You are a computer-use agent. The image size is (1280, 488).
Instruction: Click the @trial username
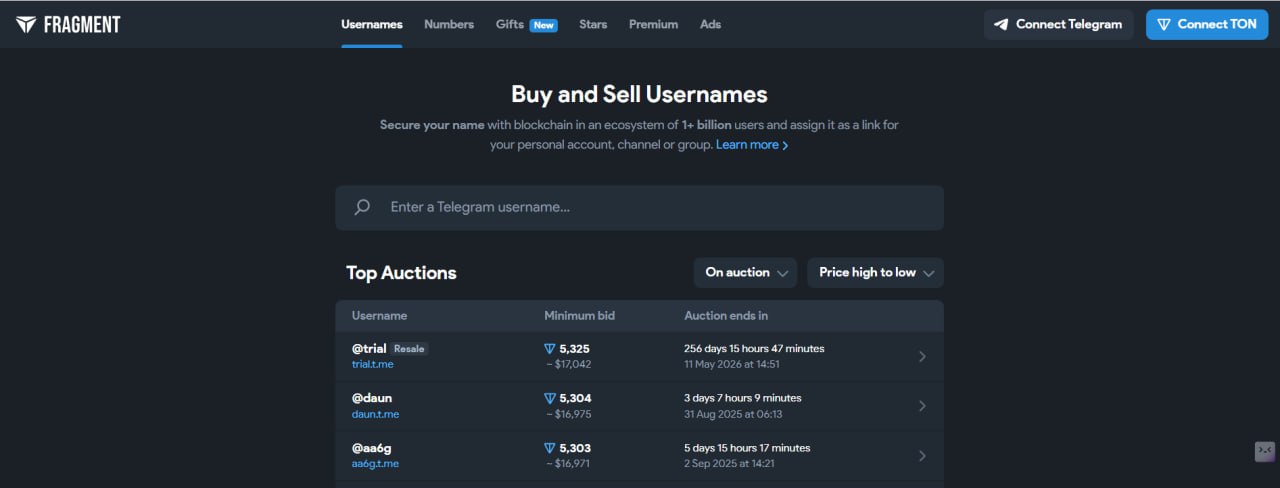click(369, 348)
